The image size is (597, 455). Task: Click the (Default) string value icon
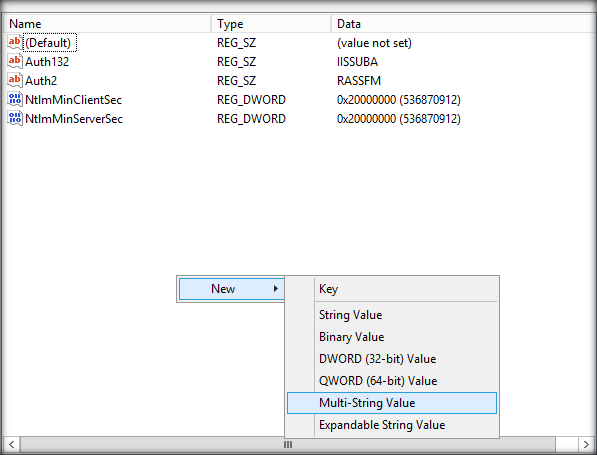[14, 42]
